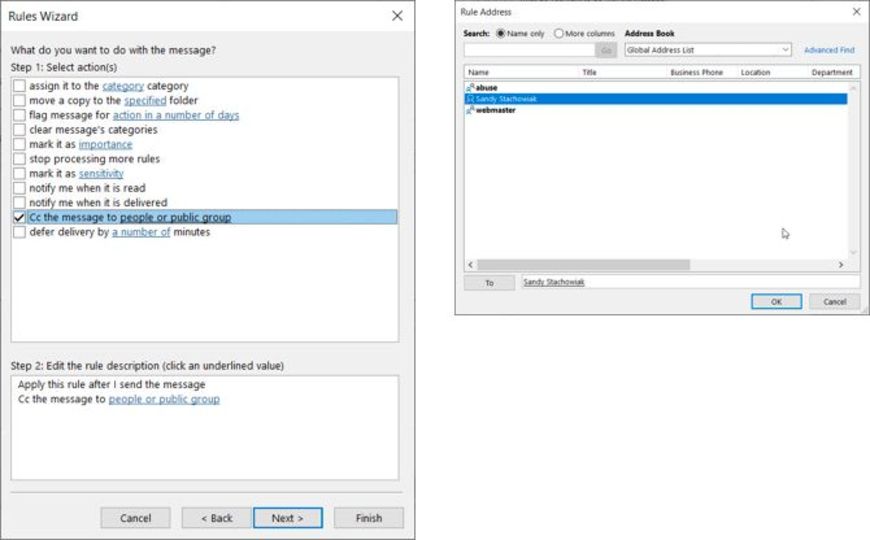Click OK in Rule Address dialog

(776, 301)
